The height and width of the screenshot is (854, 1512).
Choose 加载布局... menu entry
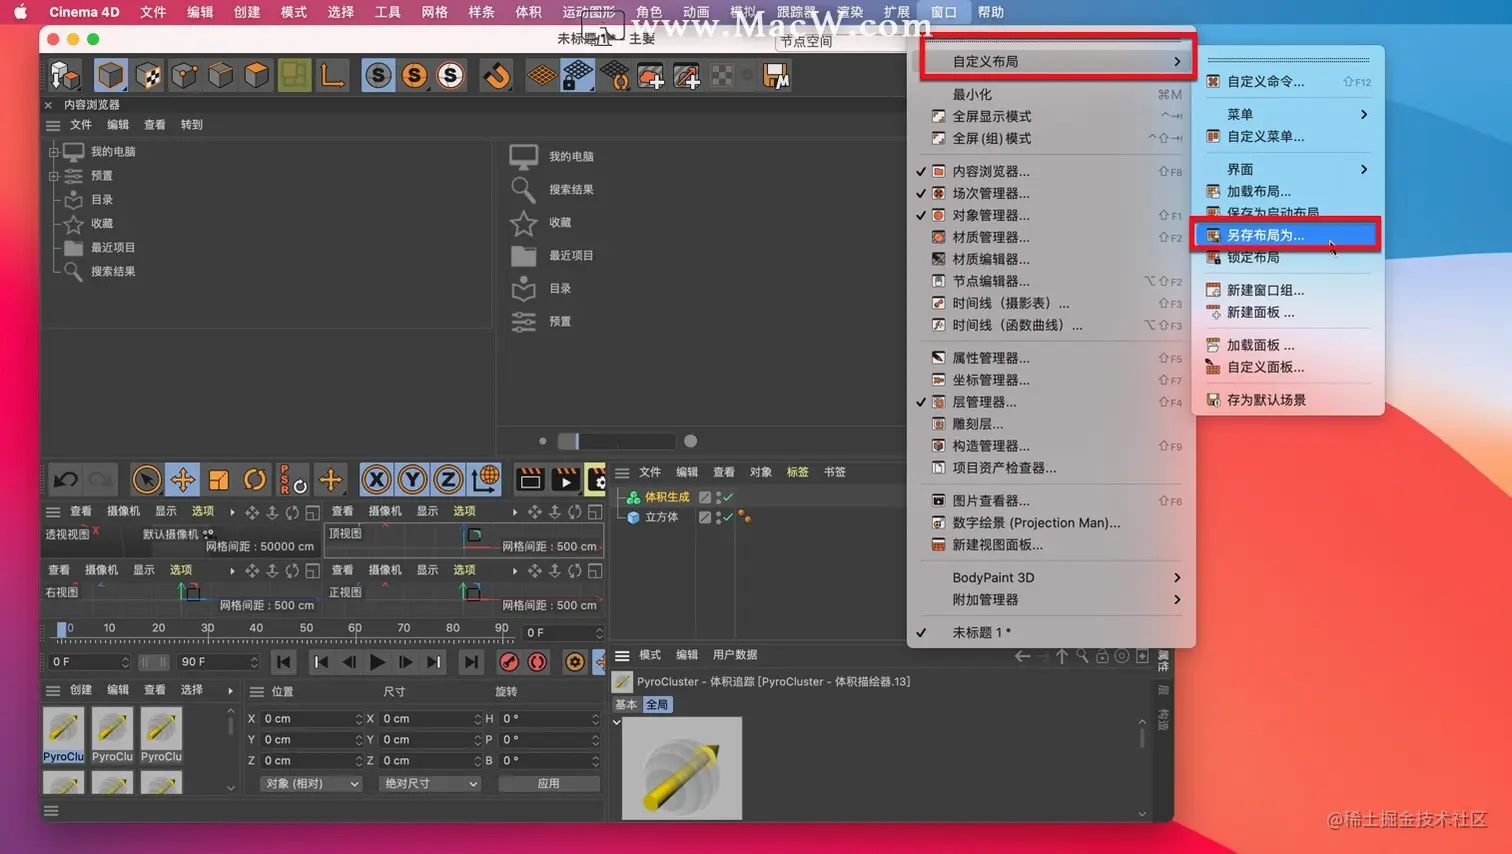pos(1287,191)
